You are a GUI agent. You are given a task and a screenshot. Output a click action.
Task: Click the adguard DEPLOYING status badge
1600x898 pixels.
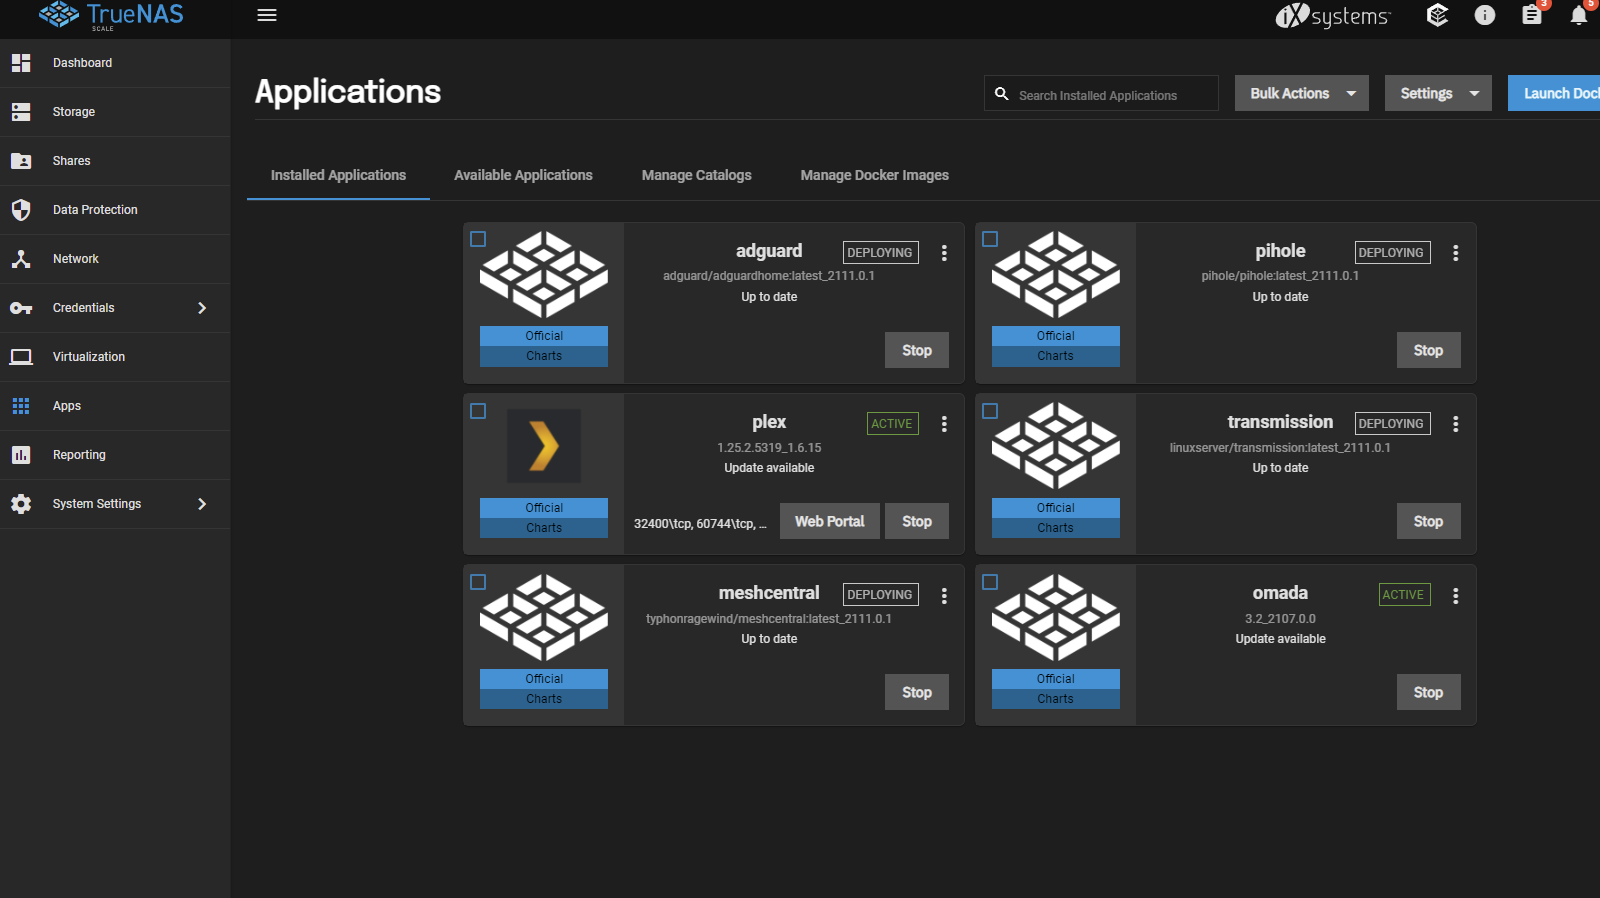coord(881,253)
